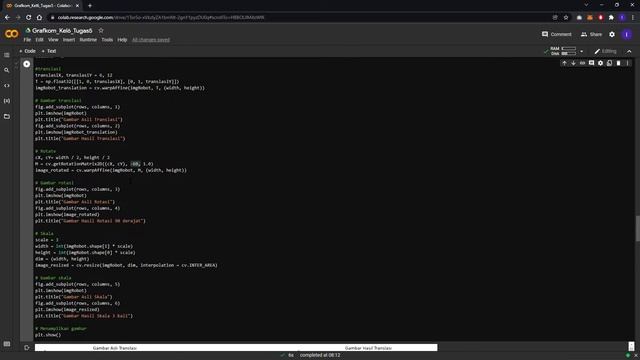Click the '# Rotate' comment line
Viewport: 640px width, 360px height.
click(45, 151)
